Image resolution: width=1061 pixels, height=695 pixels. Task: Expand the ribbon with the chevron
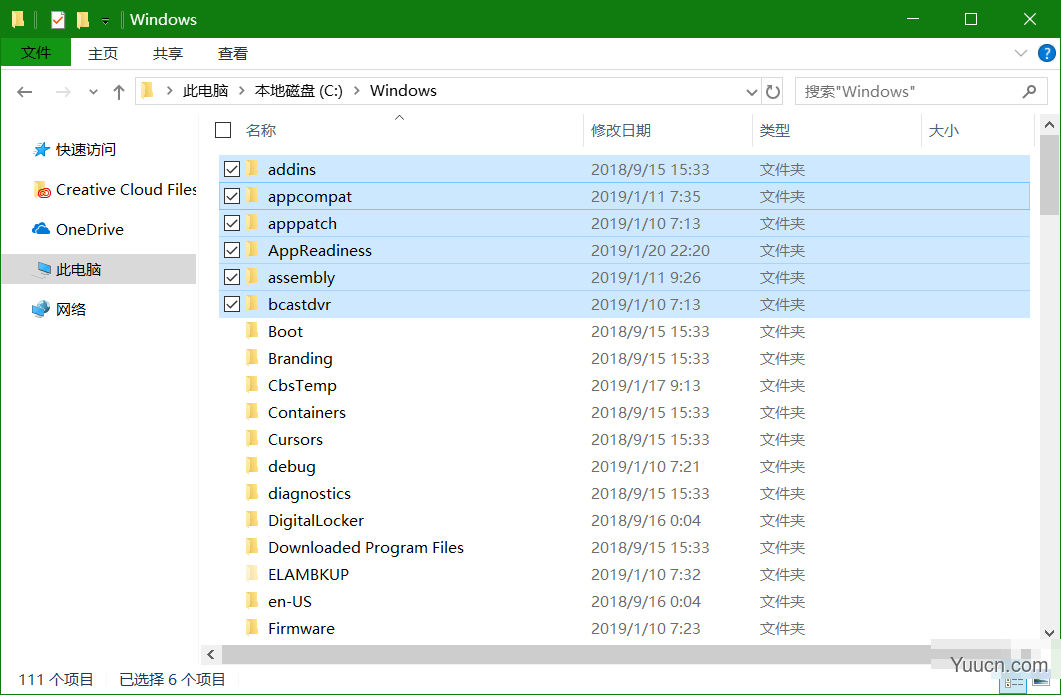[1020, 53]
